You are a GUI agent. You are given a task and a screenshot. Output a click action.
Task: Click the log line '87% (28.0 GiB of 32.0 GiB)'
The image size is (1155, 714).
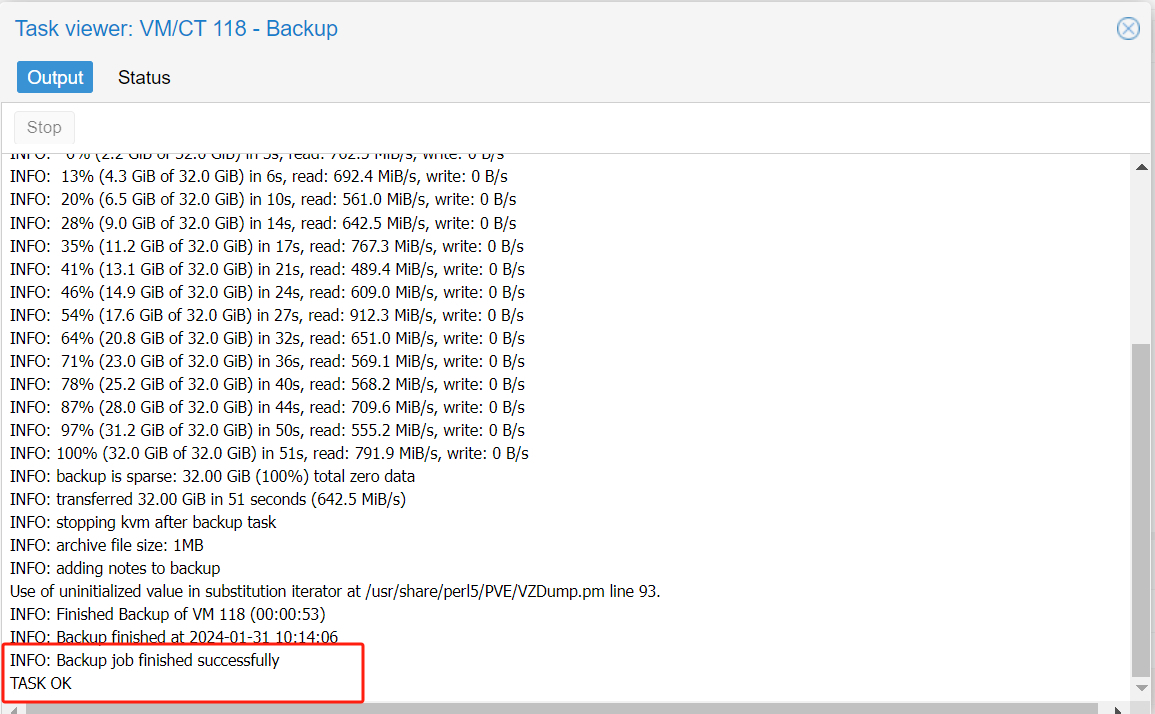(x=267, y=407)
